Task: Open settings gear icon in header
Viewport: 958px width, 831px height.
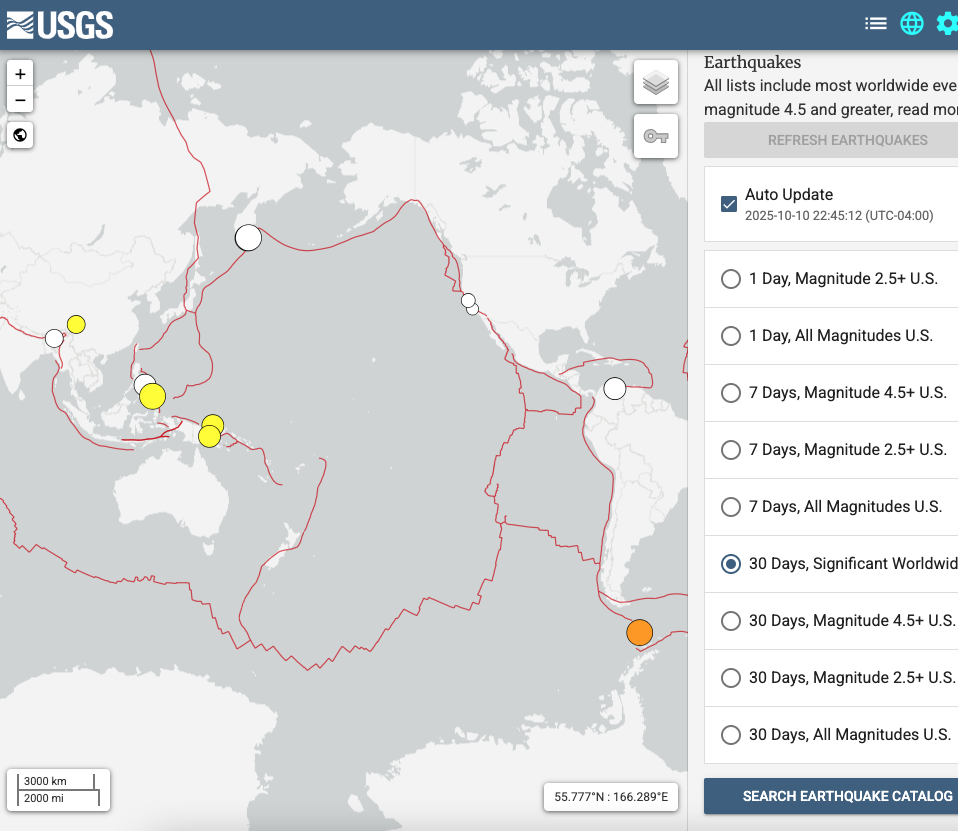Action: [946, 24]
